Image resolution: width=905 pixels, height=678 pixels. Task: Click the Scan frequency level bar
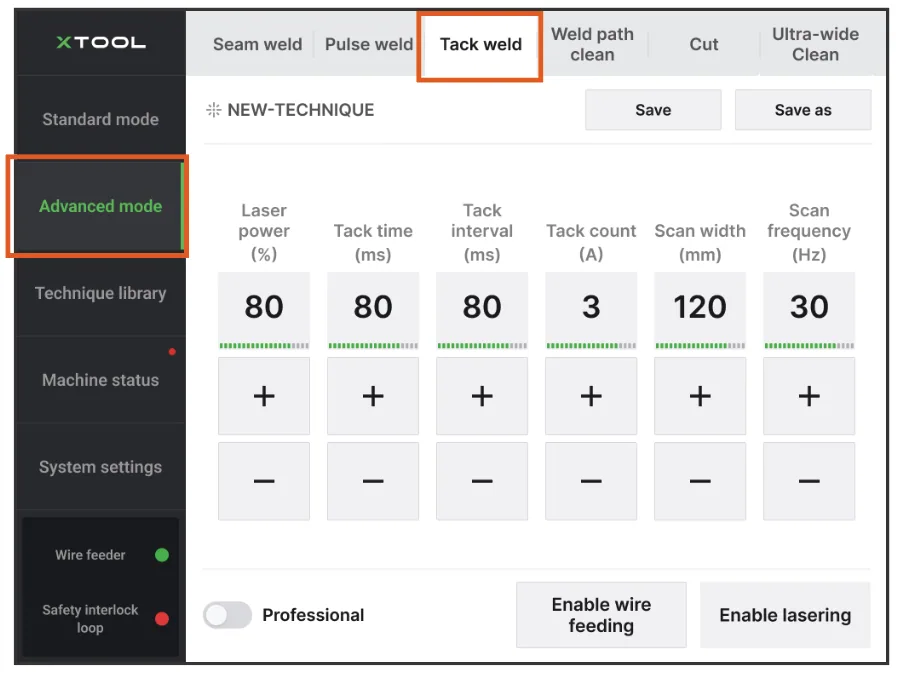(809, 346)
